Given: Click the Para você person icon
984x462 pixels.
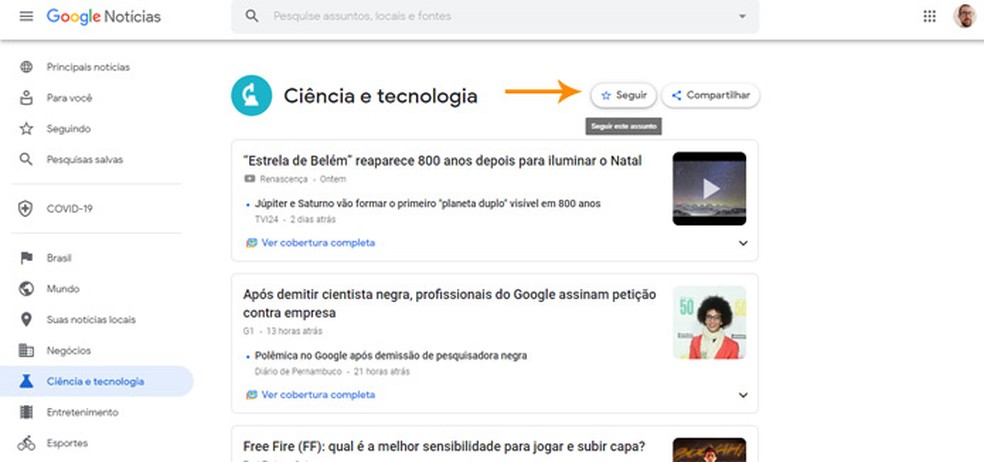Looking at the screenshot, I should (x=26, y=98).
